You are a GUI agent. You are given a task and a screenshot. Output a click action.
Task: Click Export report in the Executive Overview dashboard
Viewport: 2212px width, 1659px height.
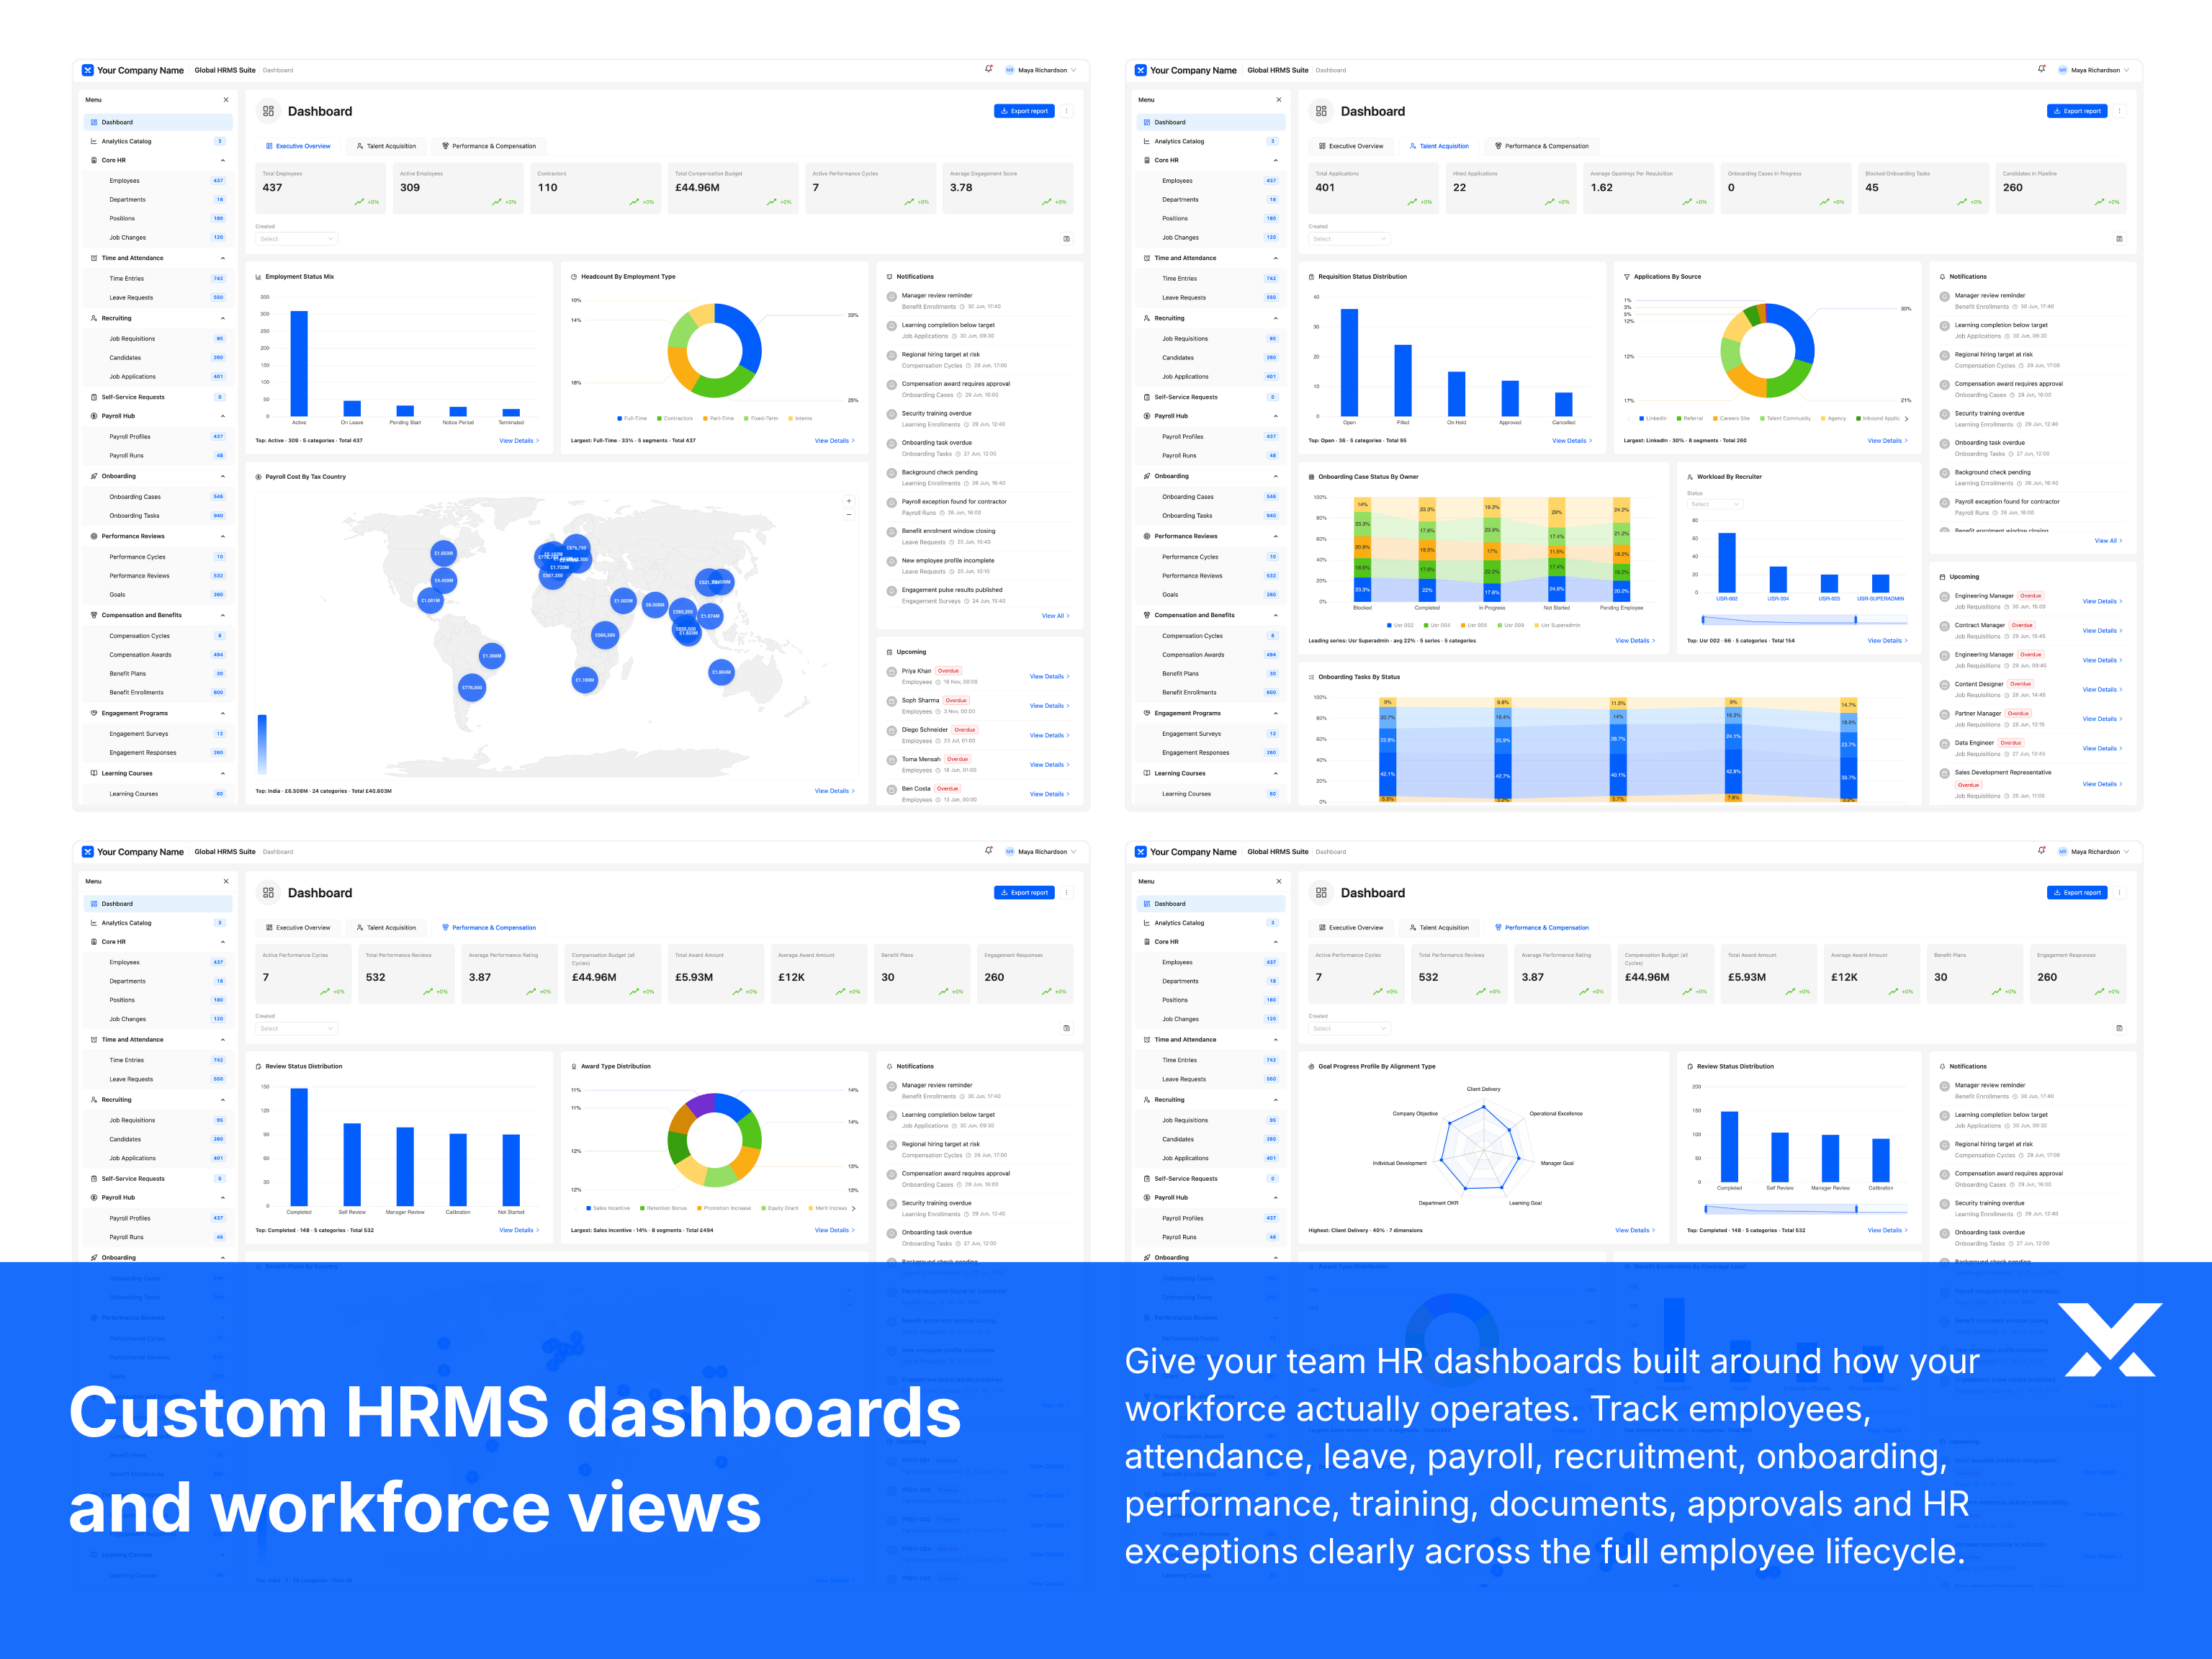click(1024, 111)
